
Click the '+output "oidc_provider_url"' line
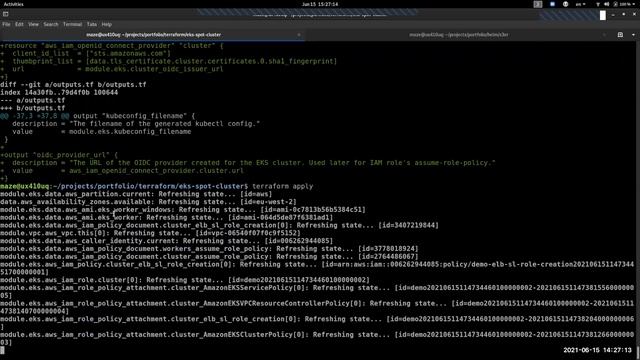[59, 155]
